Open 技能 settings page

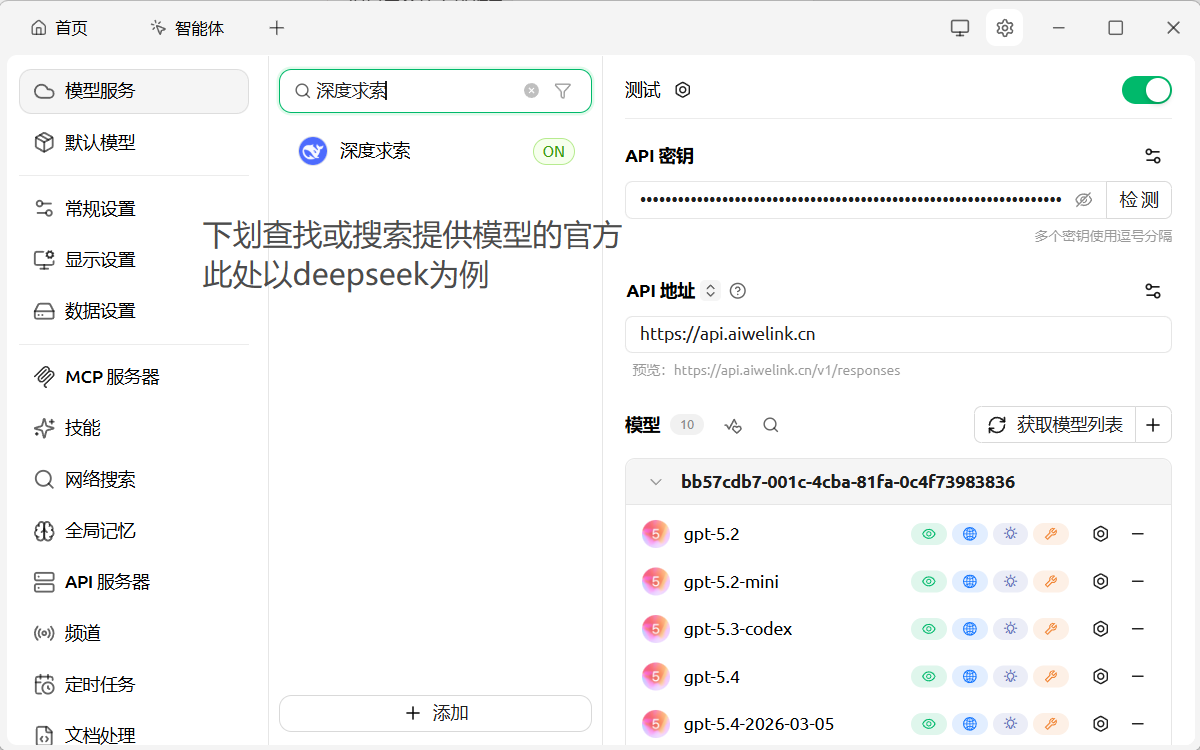[x=134, y=428]
